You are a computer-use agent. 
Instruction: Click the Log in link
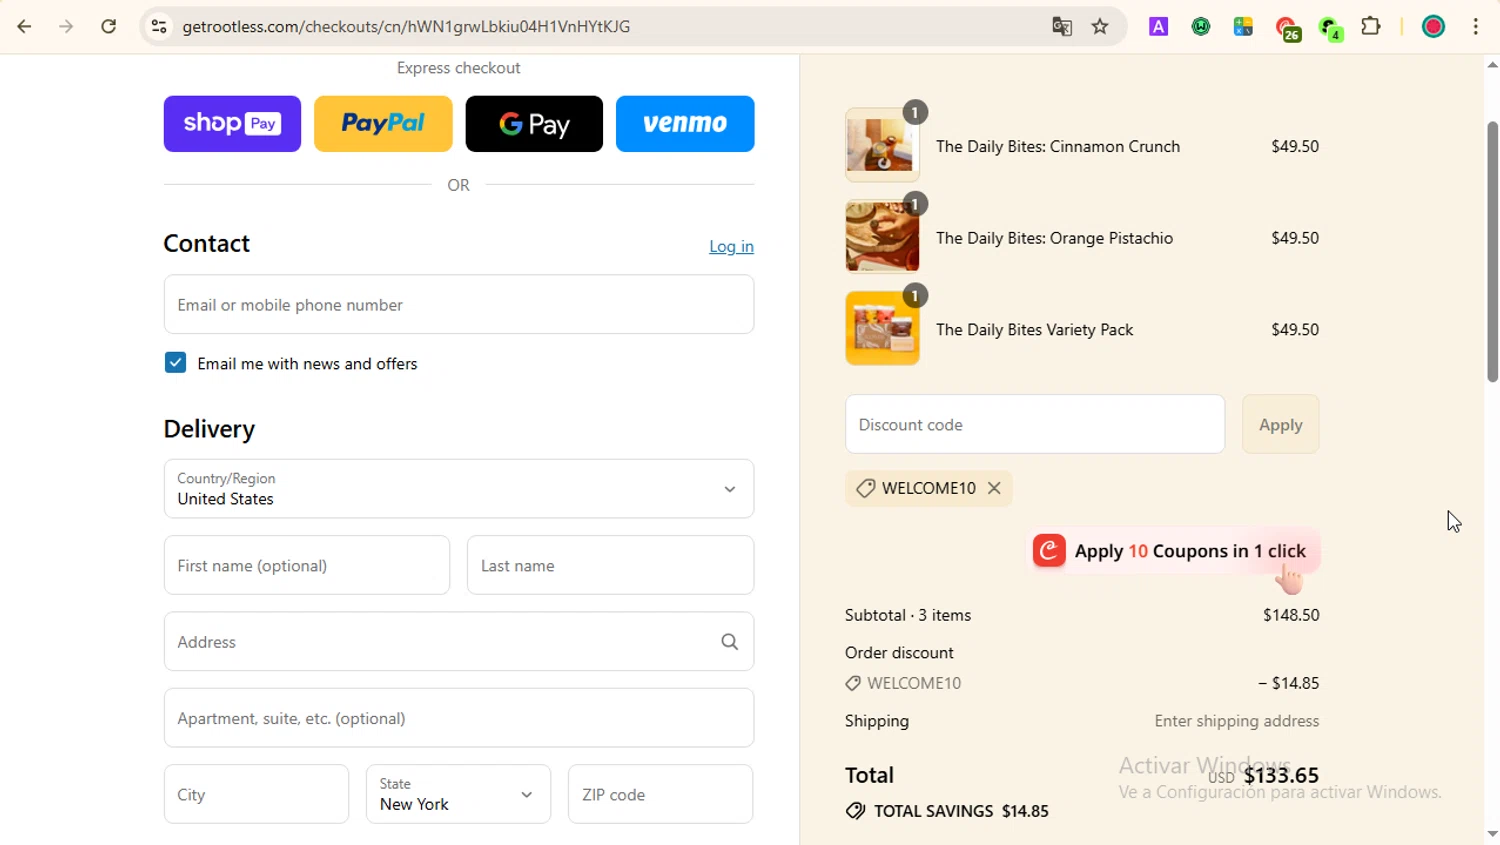coord(731,247)
